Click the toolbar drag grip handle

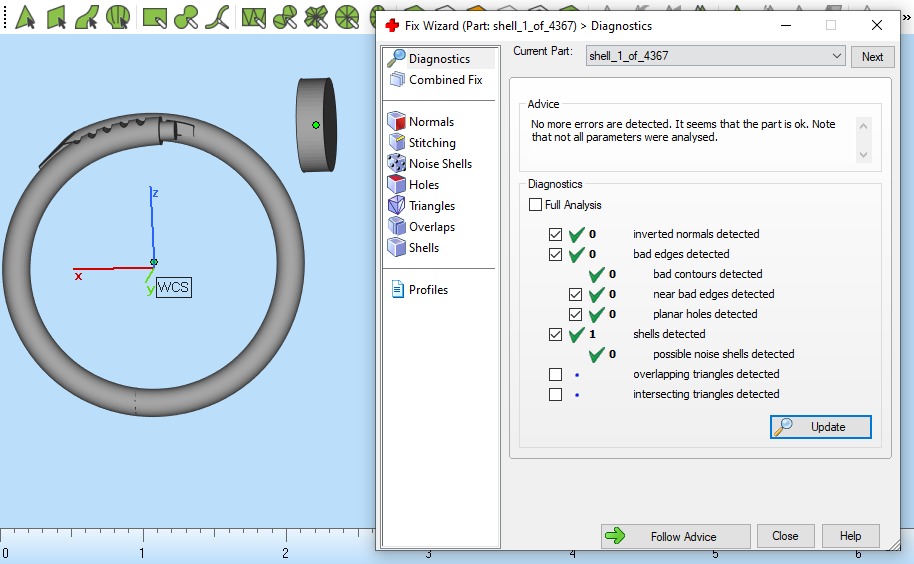5,17
